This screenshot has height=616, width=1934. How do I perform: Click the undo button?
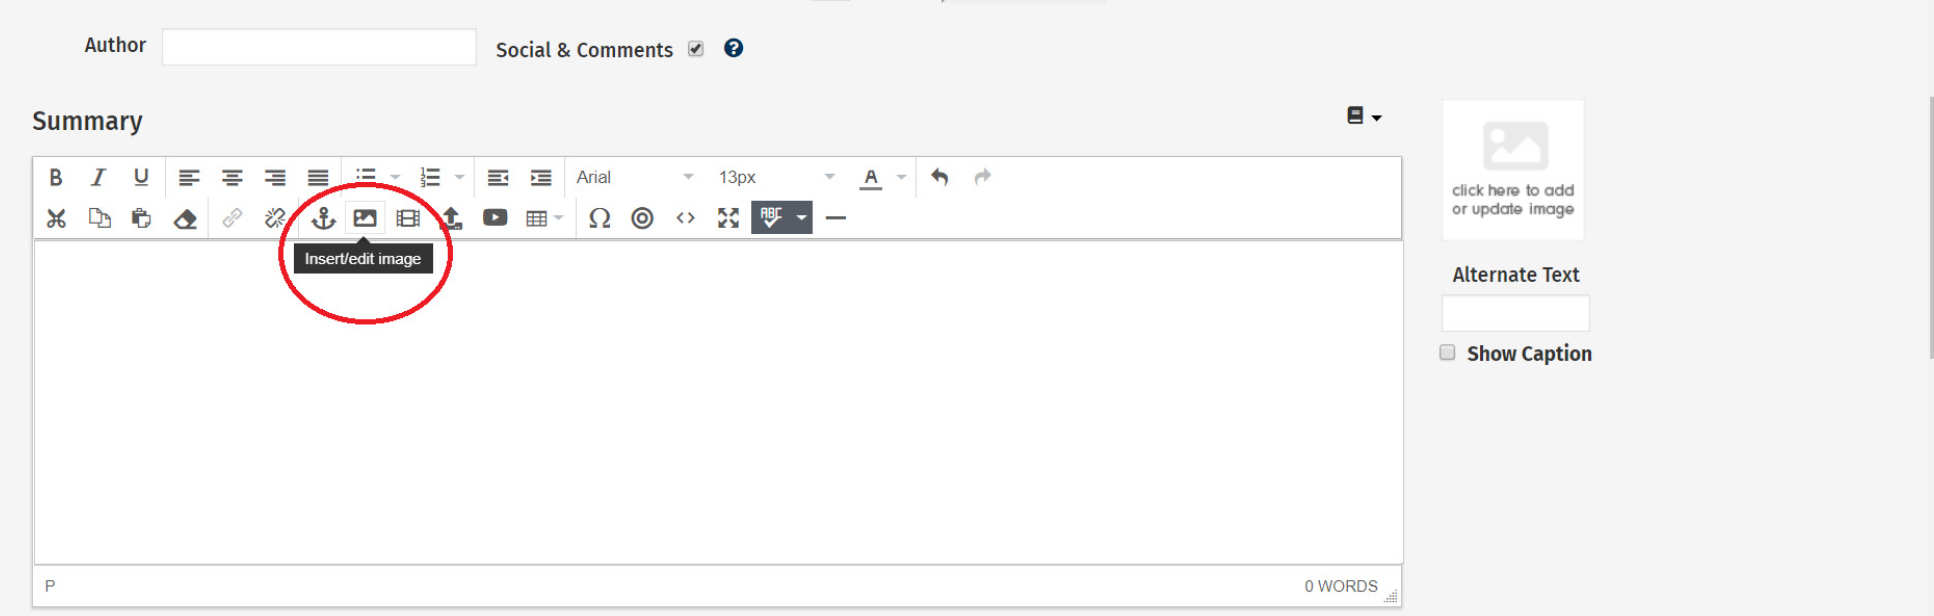click(939, 177)
